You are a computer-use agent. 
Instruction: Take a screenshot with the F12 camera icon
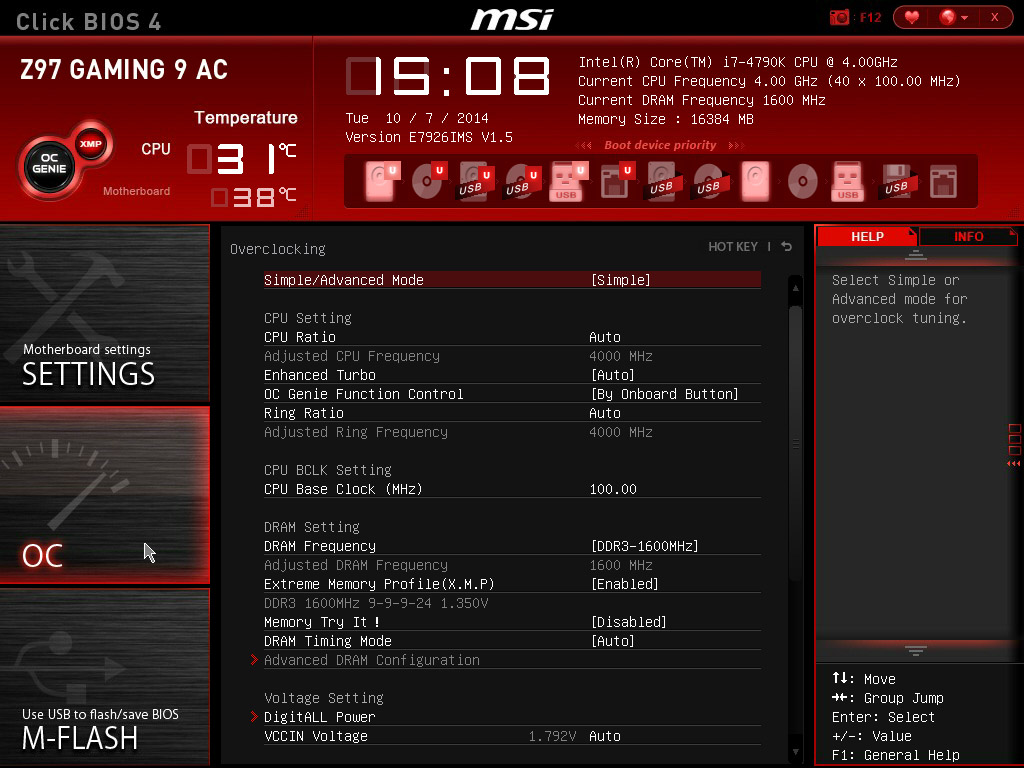(840, 17)
